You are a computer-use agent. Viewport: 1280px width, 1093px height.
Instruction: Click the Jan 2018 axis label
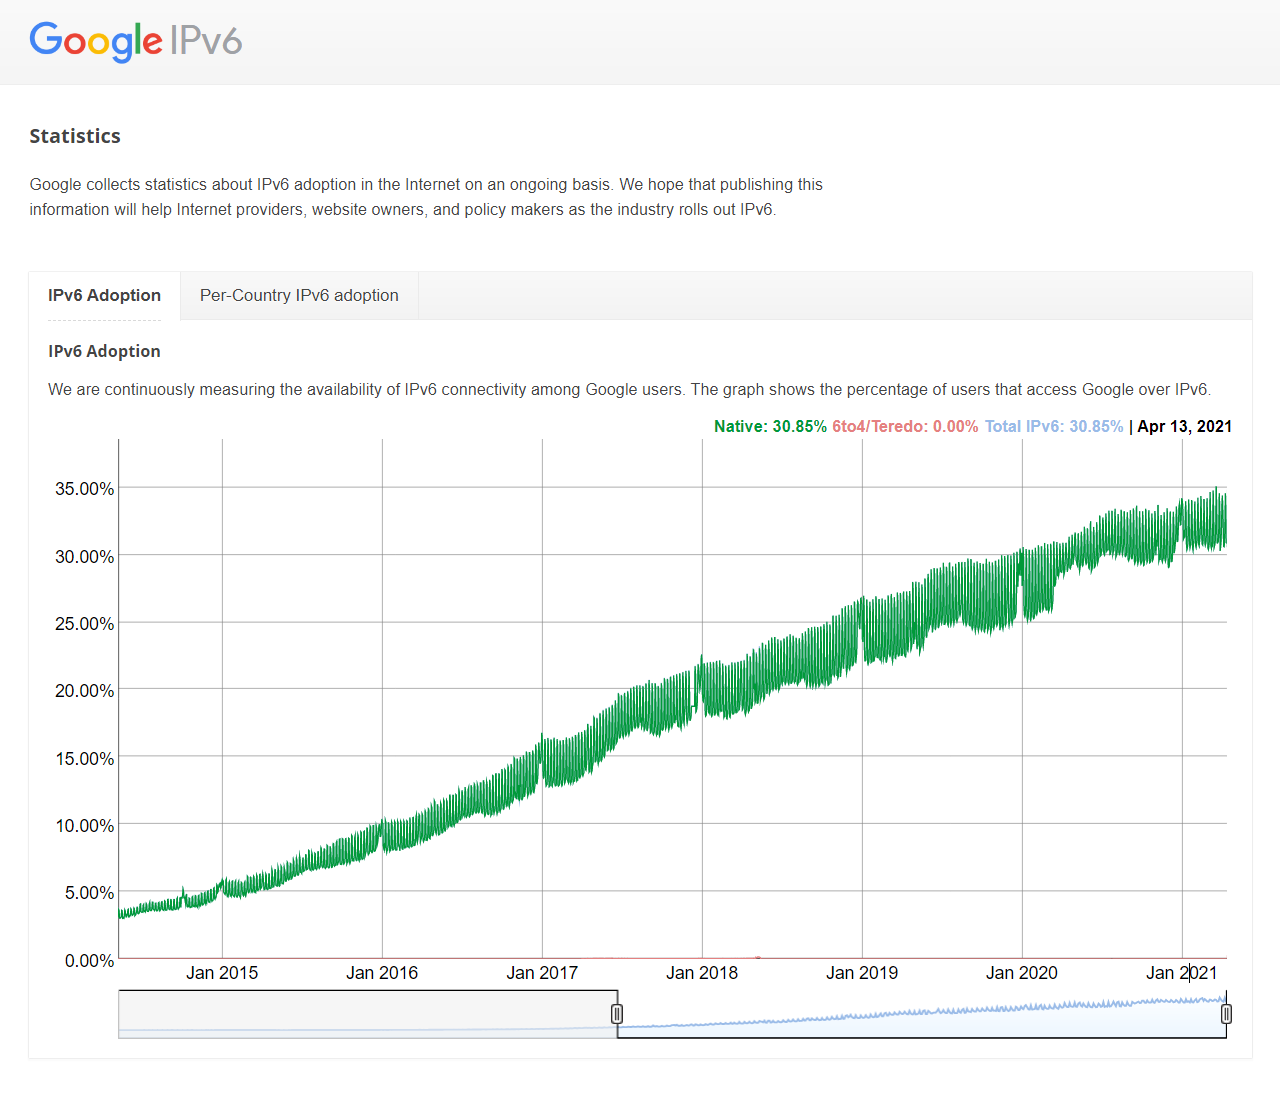tap(702, 973)
